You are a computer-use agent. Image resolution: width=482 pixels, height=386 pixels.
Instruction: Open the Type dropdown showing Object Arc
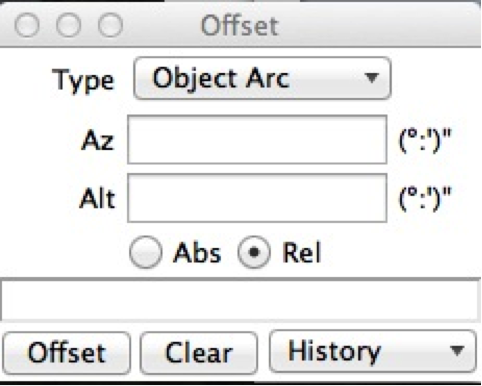pyautogui.click(x=262, y=78)
